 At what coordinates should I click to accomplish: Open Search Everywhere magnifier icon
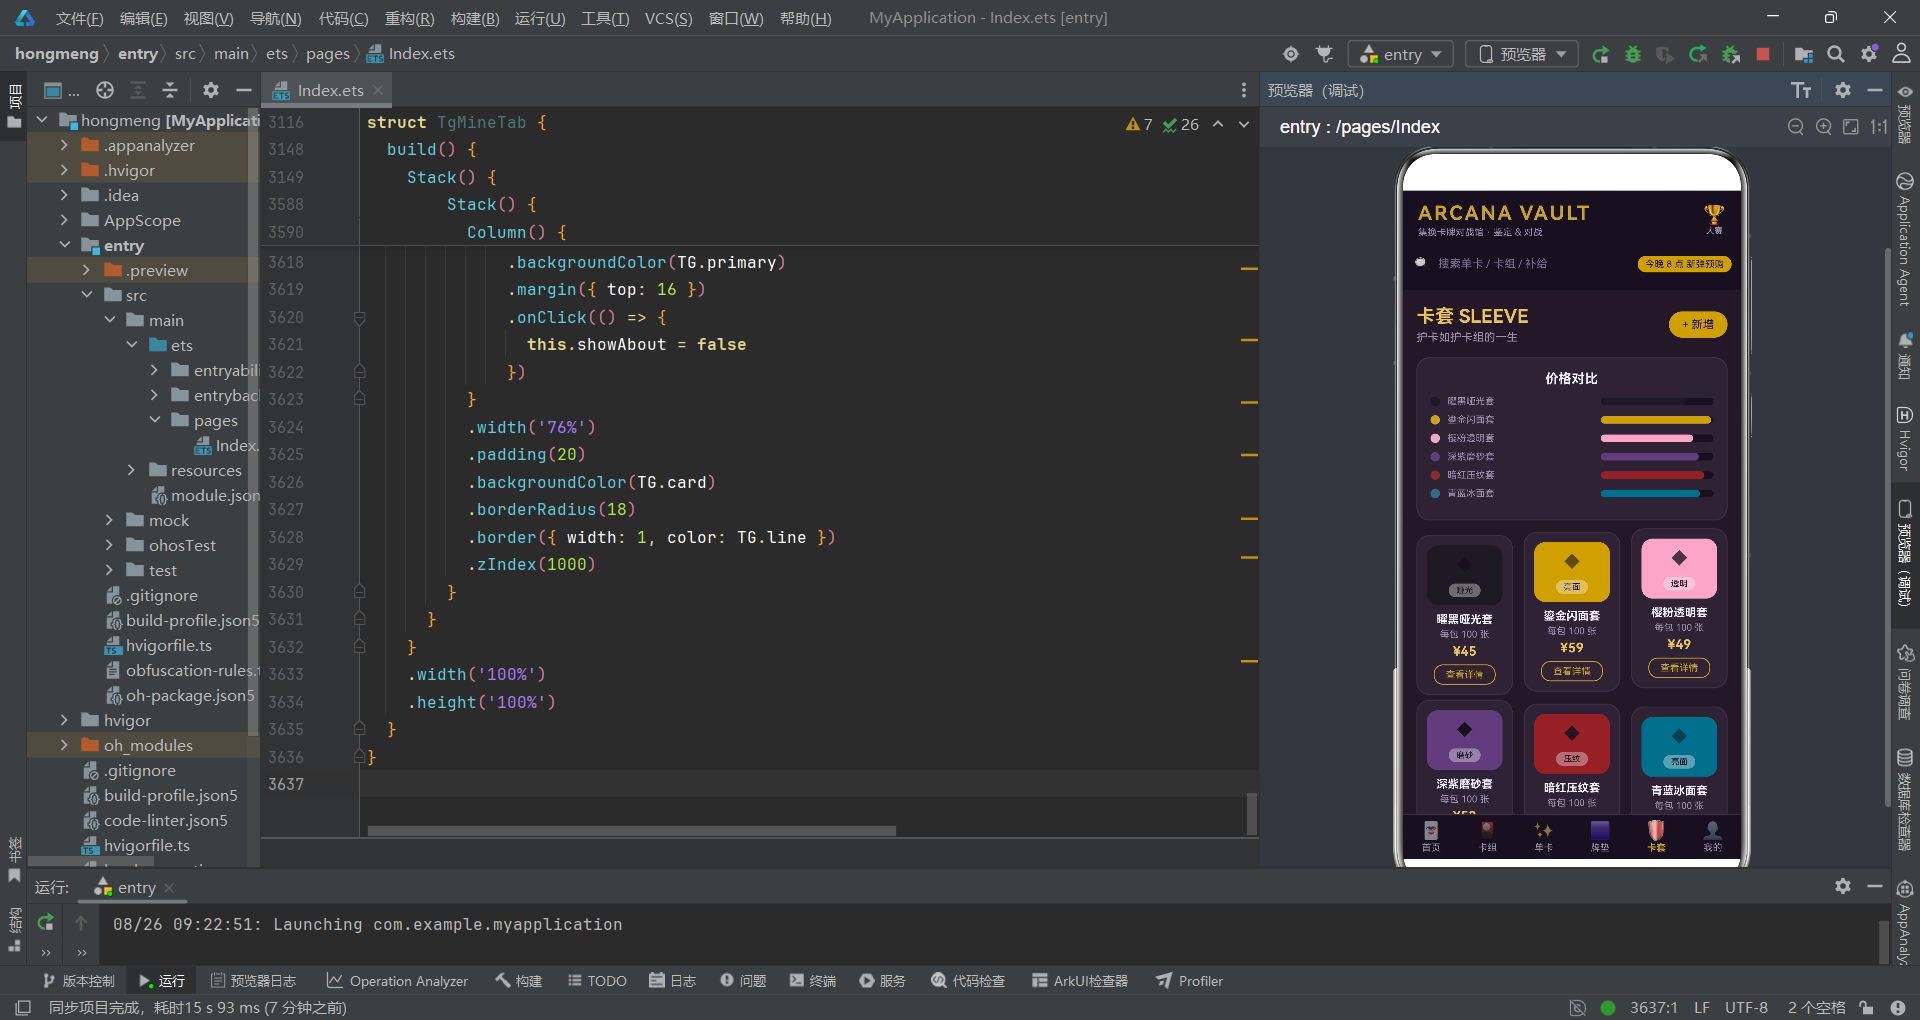1836,54
